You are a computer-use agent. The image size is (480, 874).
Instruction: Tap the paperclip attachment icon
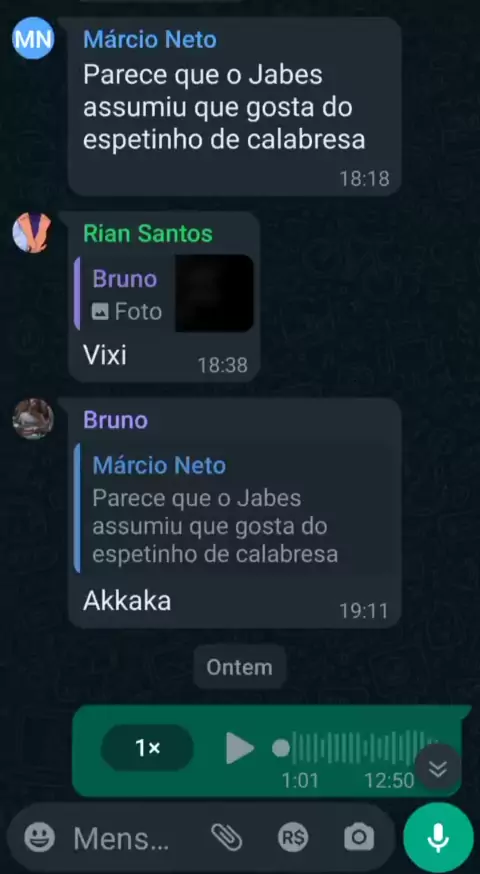coord(227,837)
